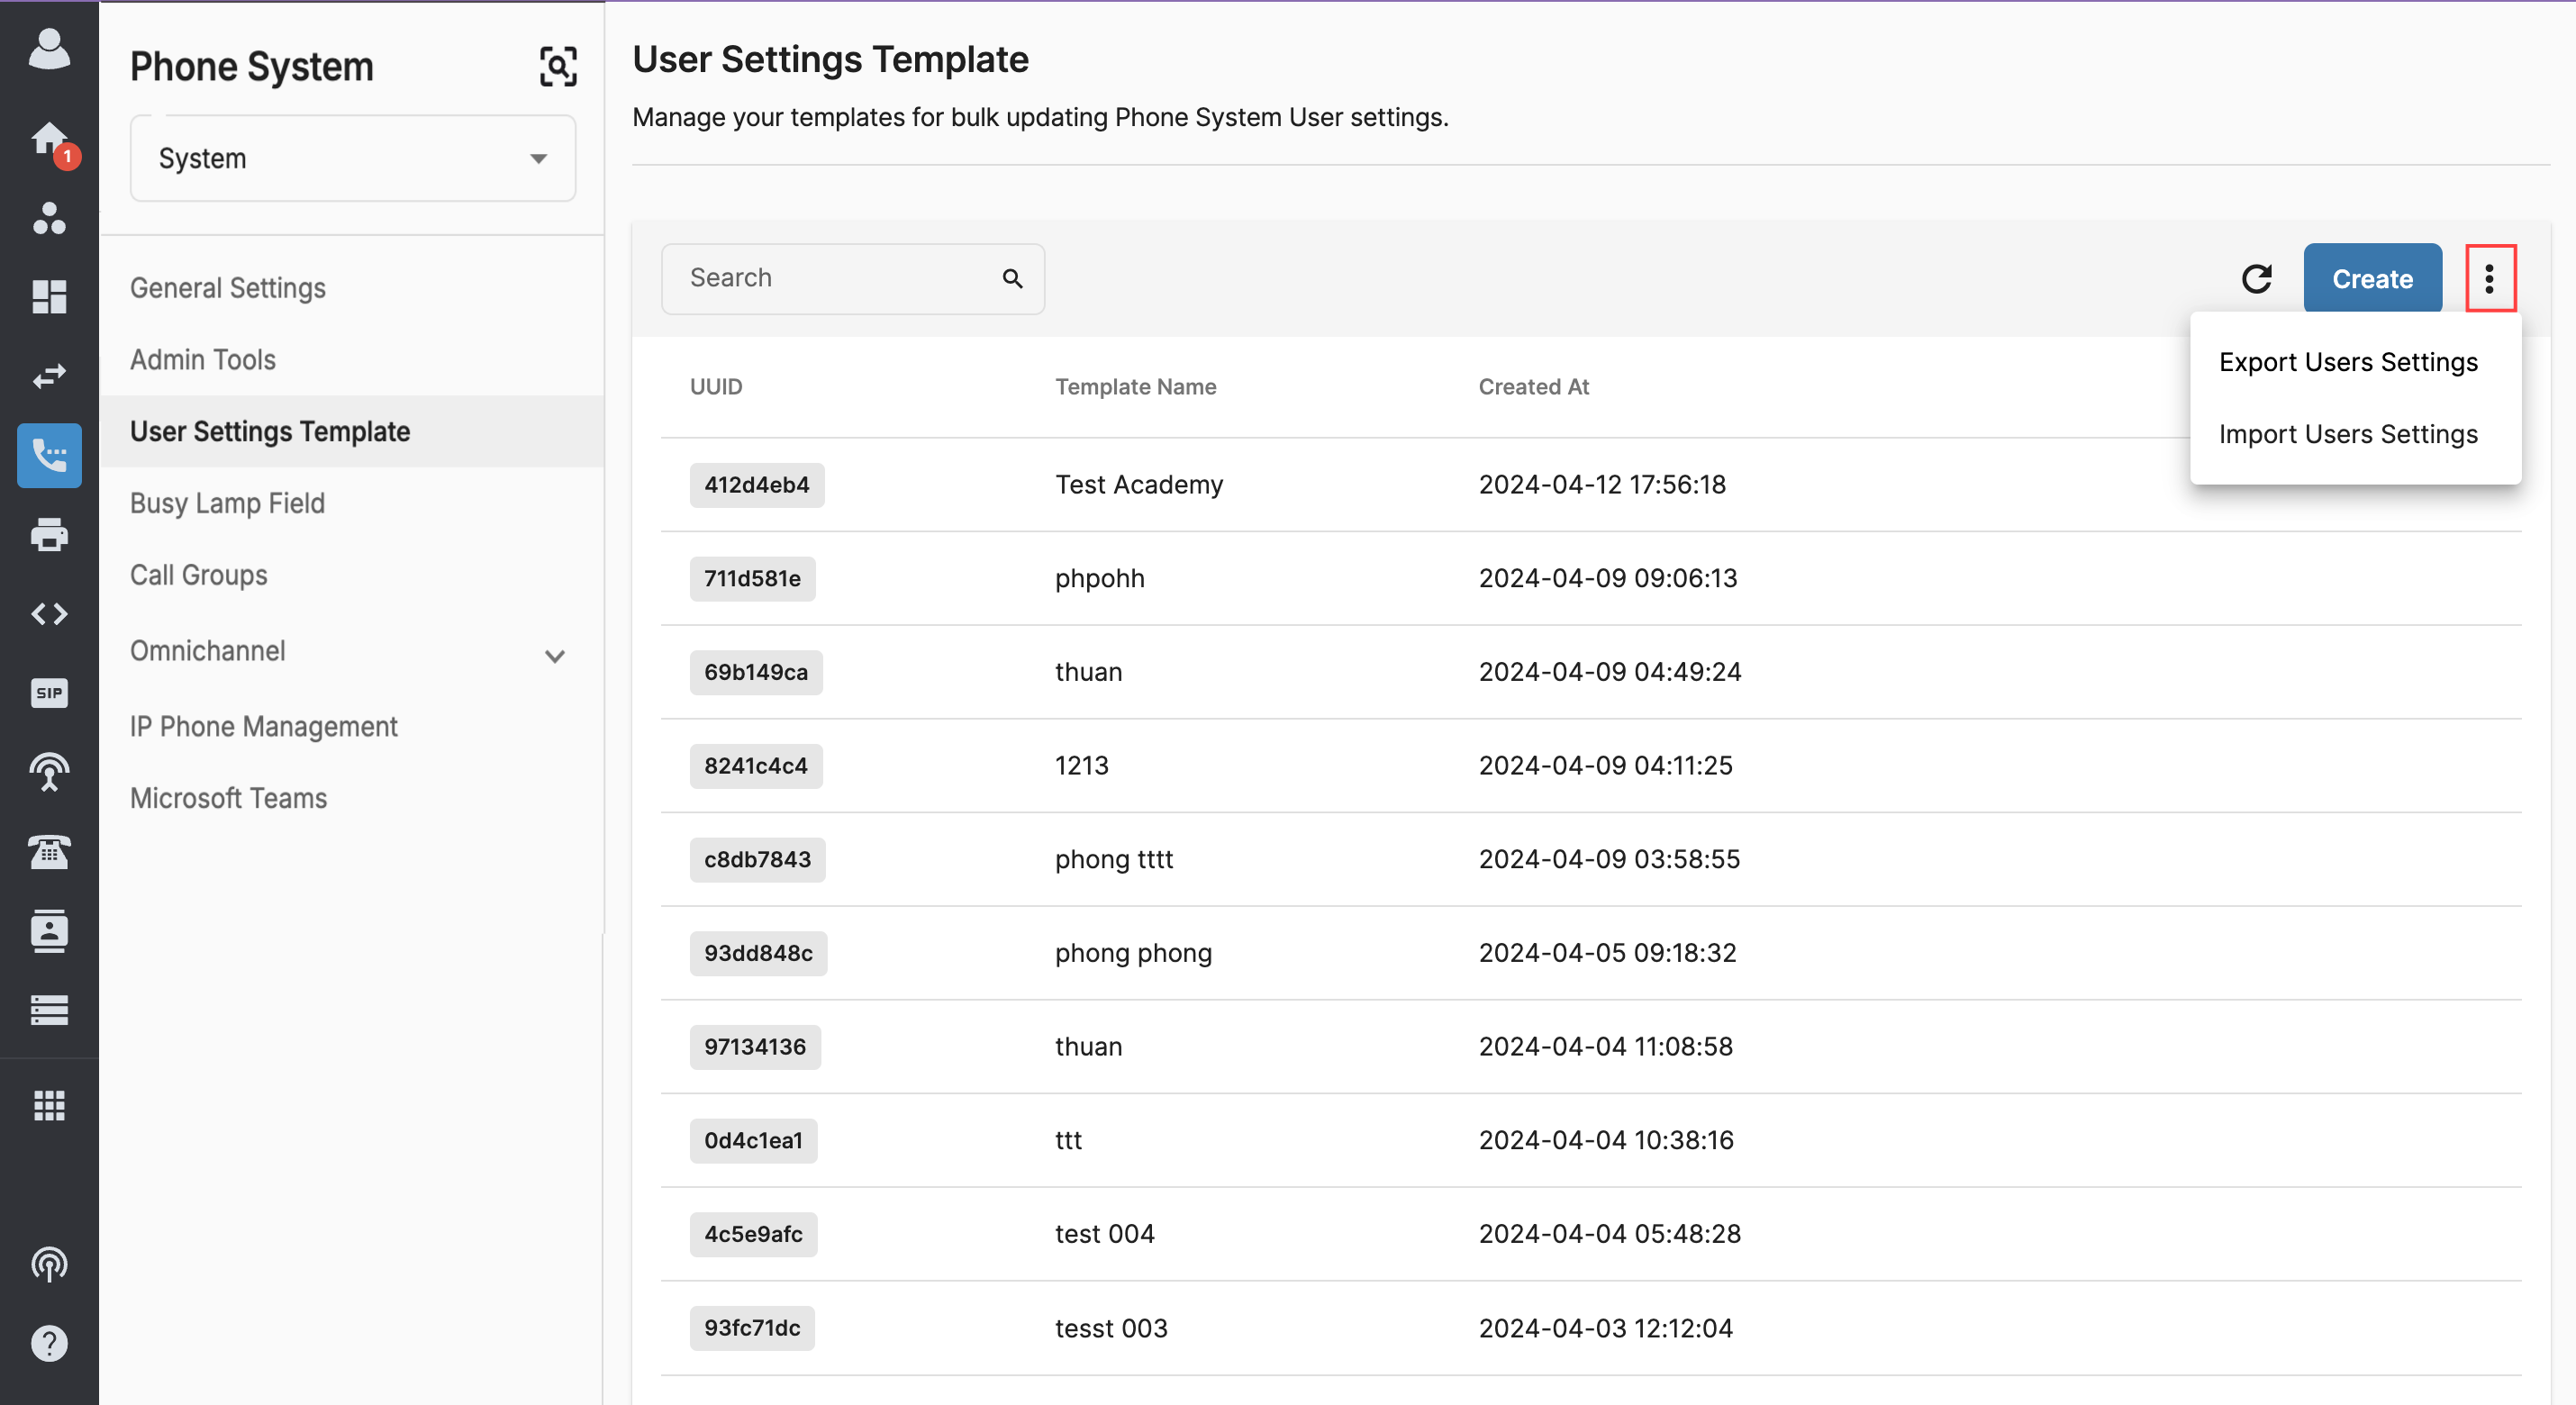Image resolution: width=2576 pixels, height=1405 pixels.
Task: Choose Import Users Settings
Action: point(2348,434)
